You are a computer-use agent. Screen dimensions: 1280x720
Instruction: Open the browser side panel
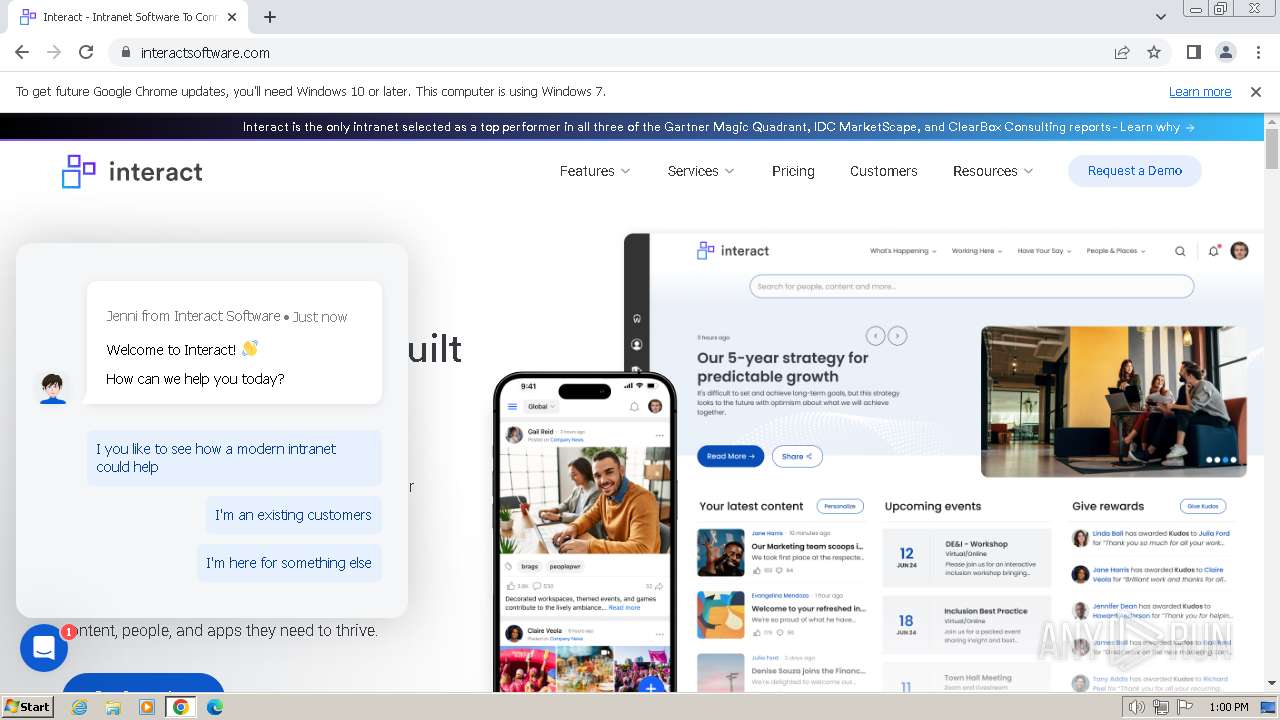[x=1193, y=52]
